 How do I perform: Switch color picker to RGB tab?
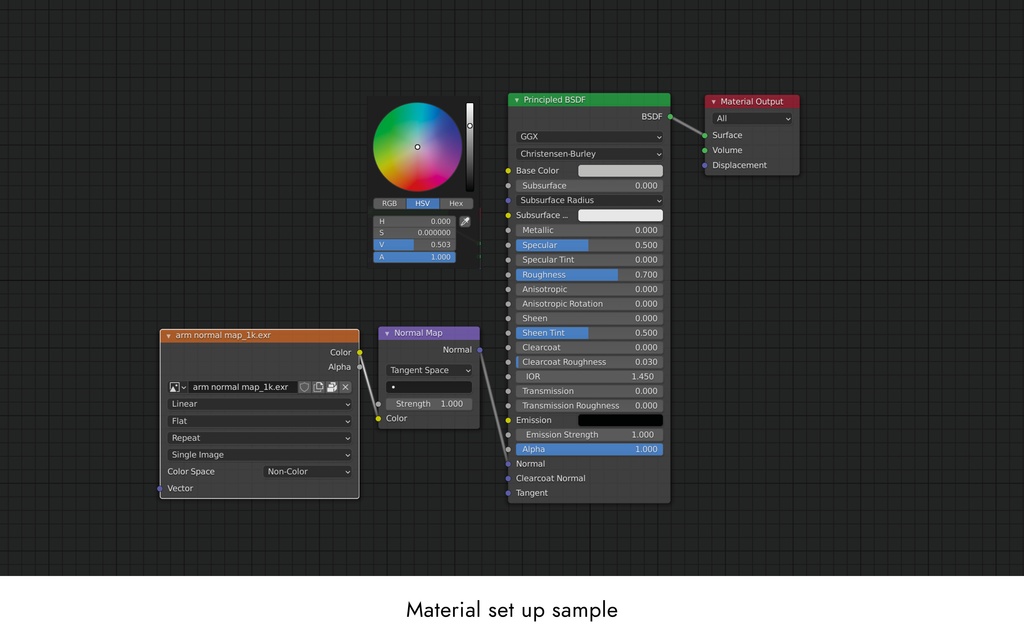pos(389,204)
